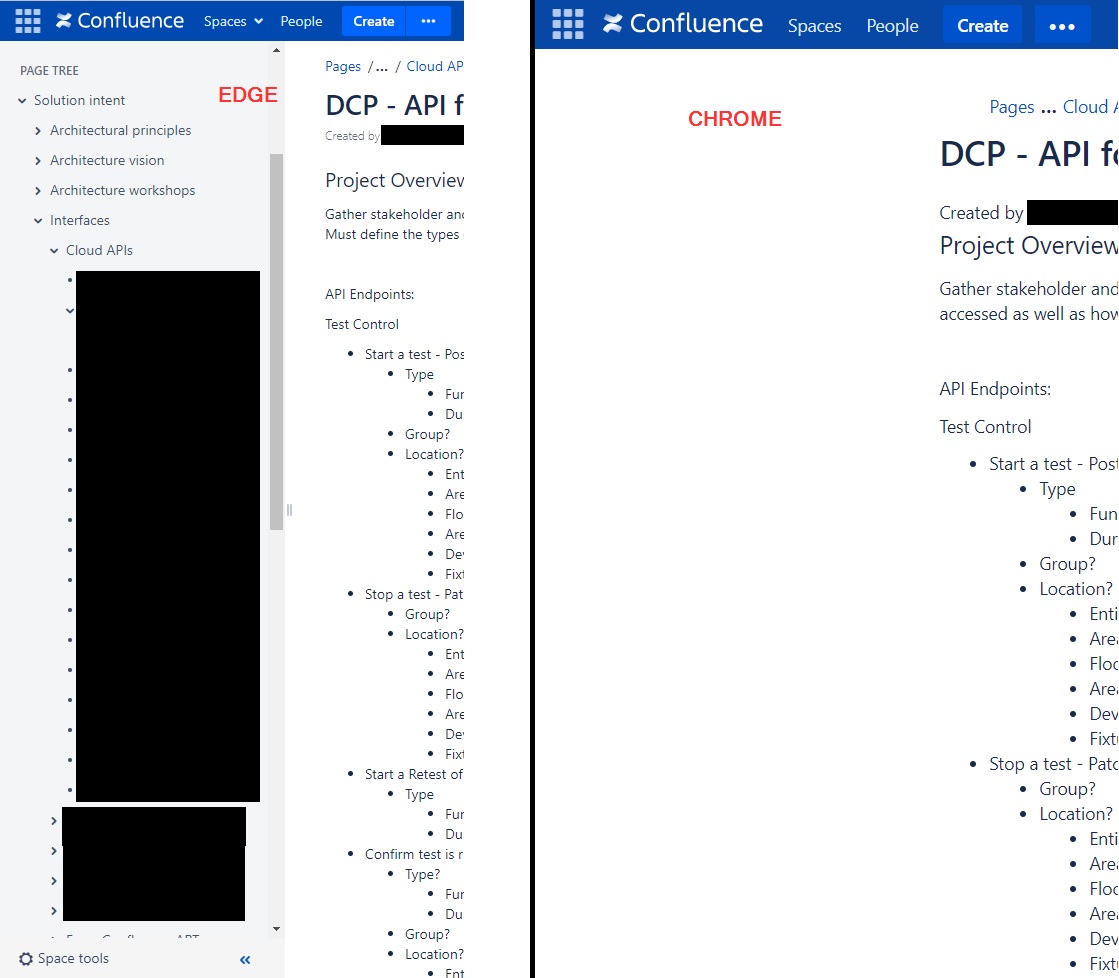1119x978 pixels.
Task: Open Spaces dropdown in Edge window
Action: (x=233, y=21)
